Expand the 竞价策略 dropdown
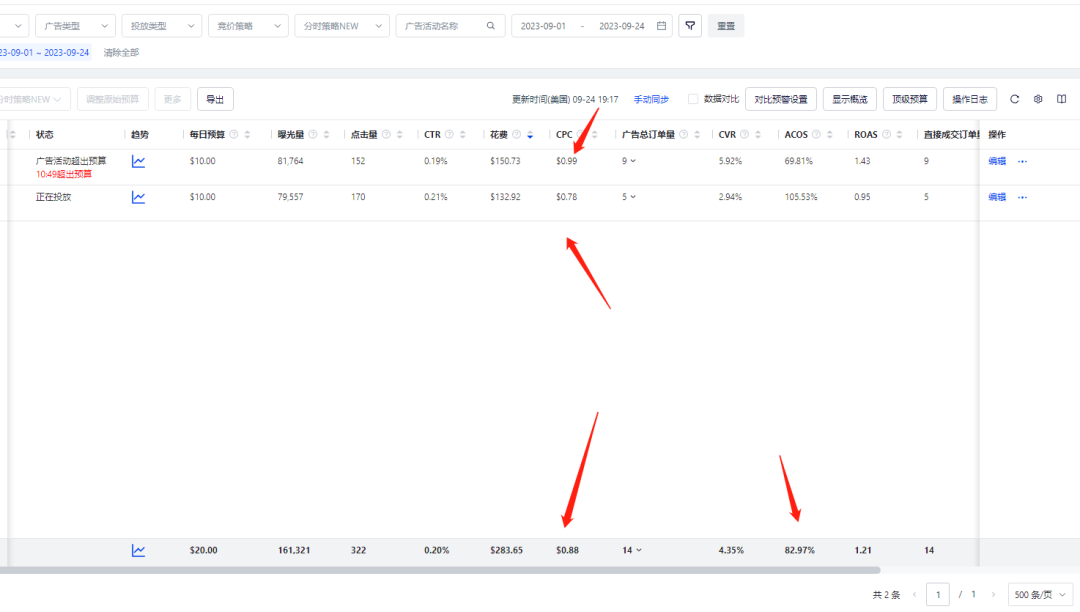The image size is (1080, 612). (248, 26)
